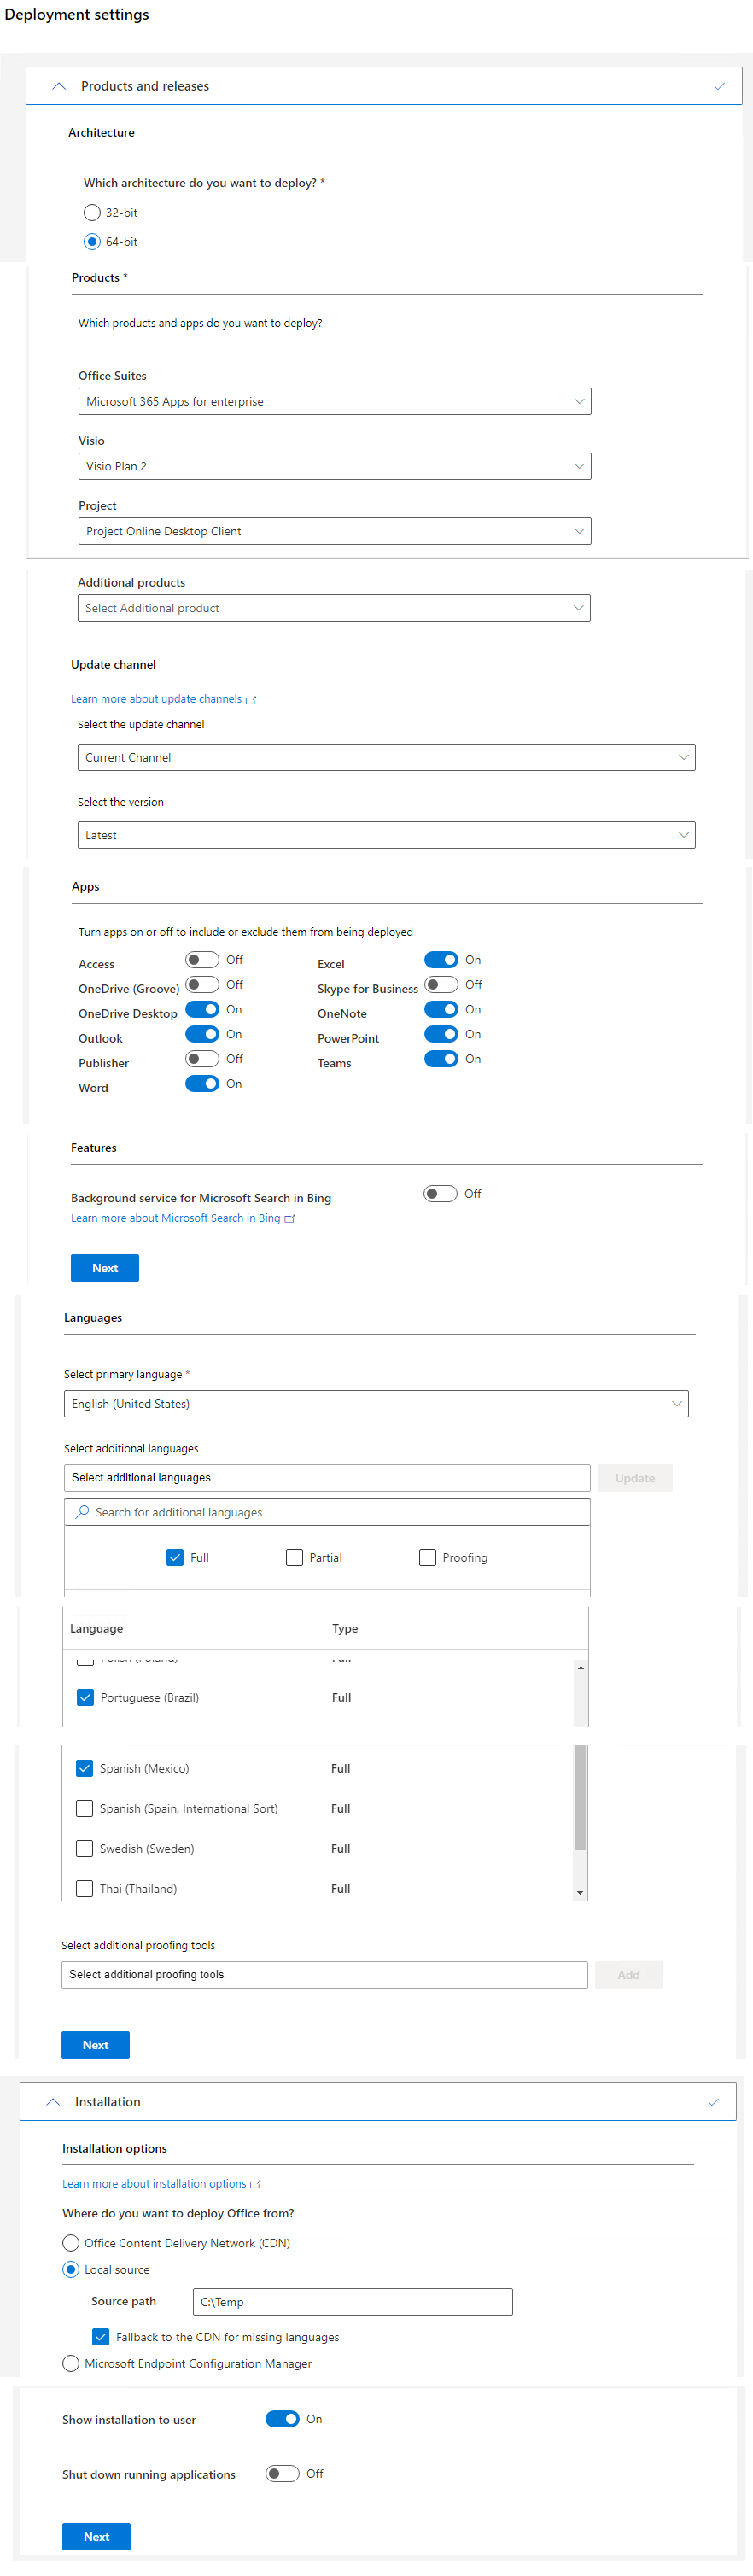This screenshot has width=753, height=2576.
Task: Click the Products and releases checkmark icon
Action: point(719,86)
